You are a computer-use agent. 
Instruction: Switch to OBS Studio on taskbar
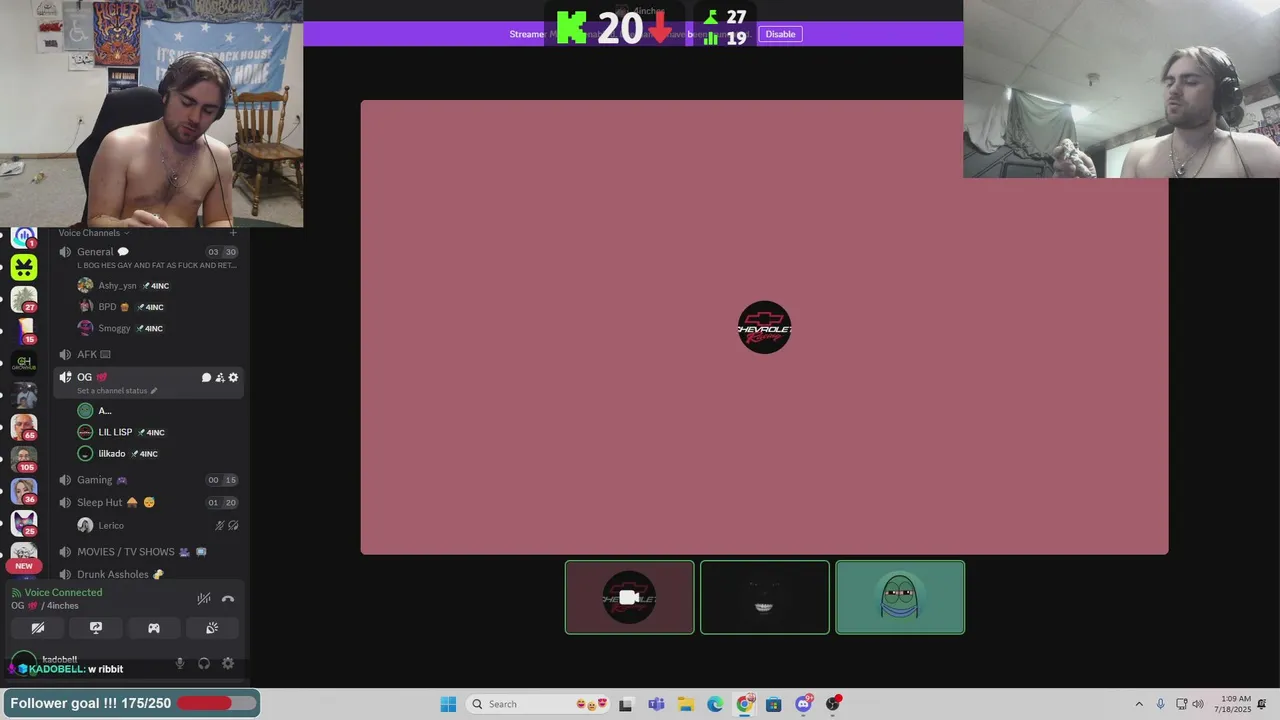click(832, 704)
